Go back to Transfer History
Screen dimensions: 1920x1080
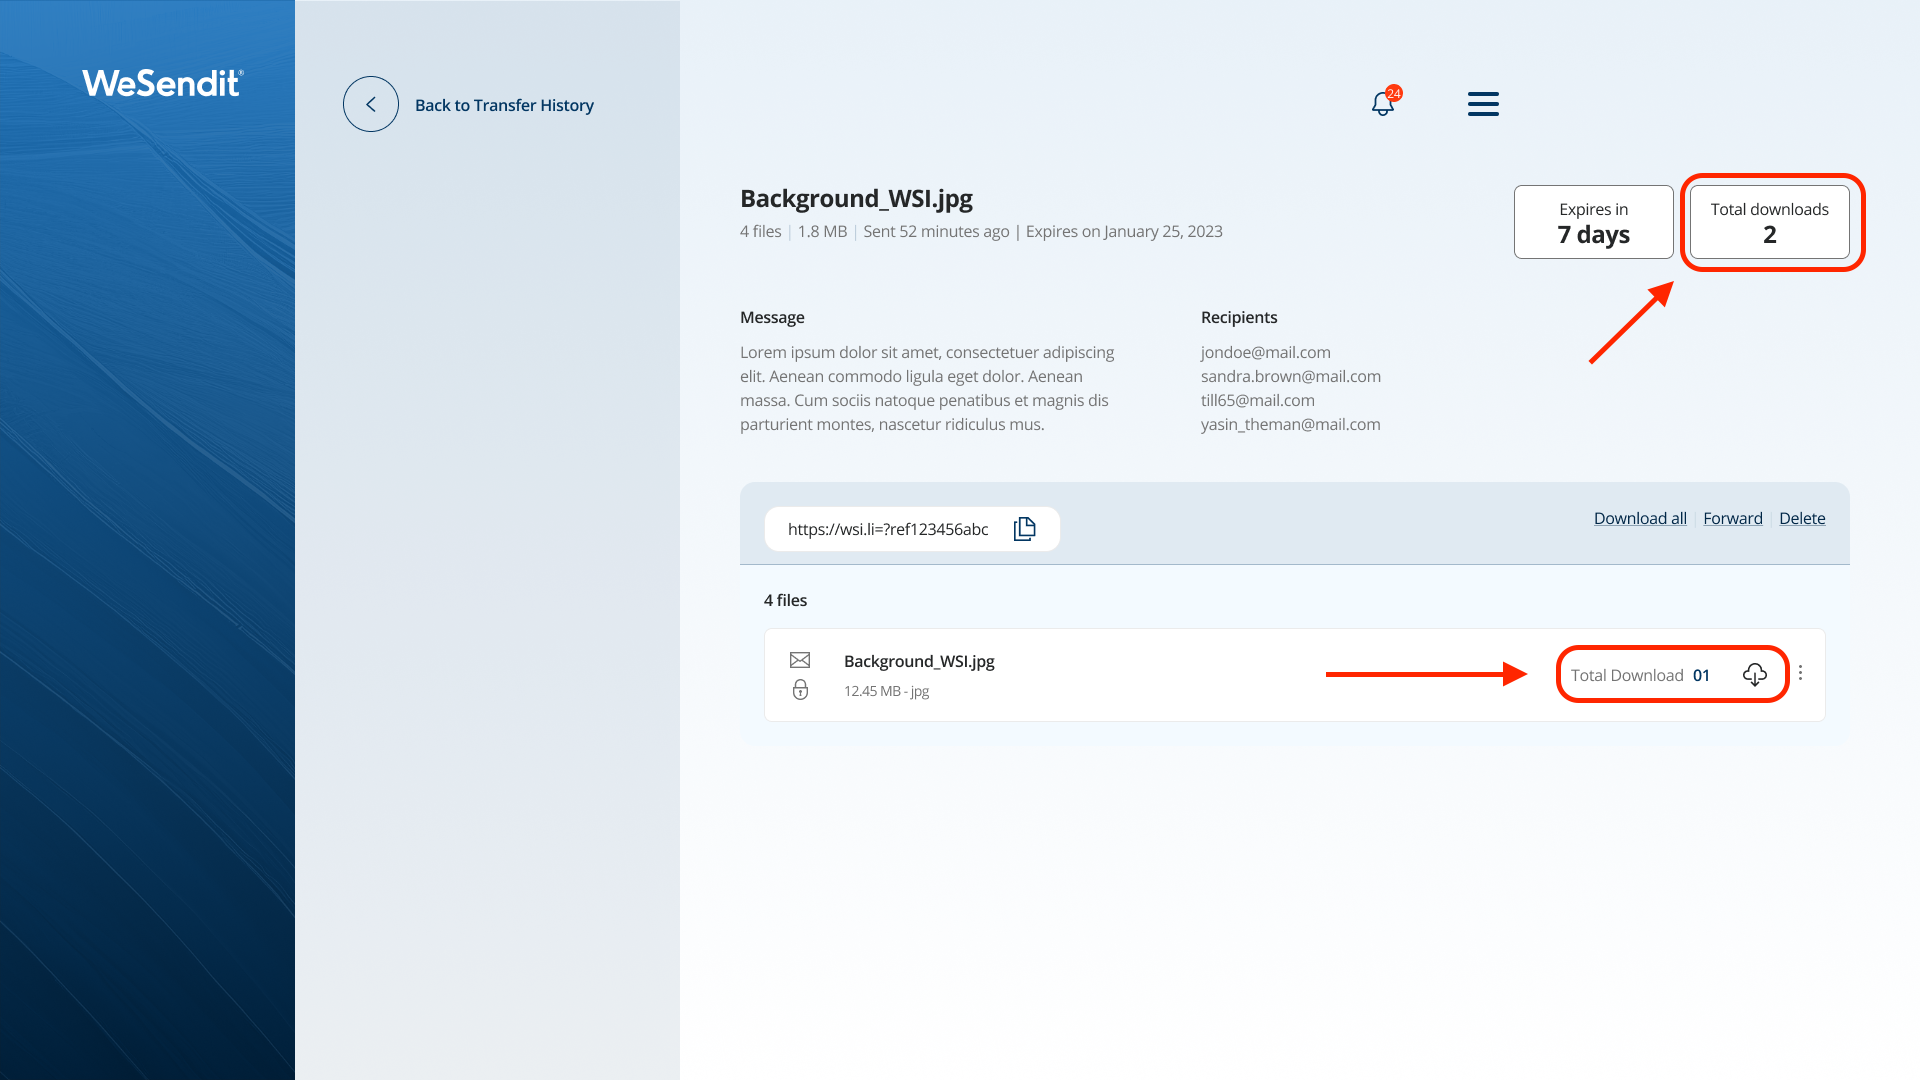(x=504, y=105)
